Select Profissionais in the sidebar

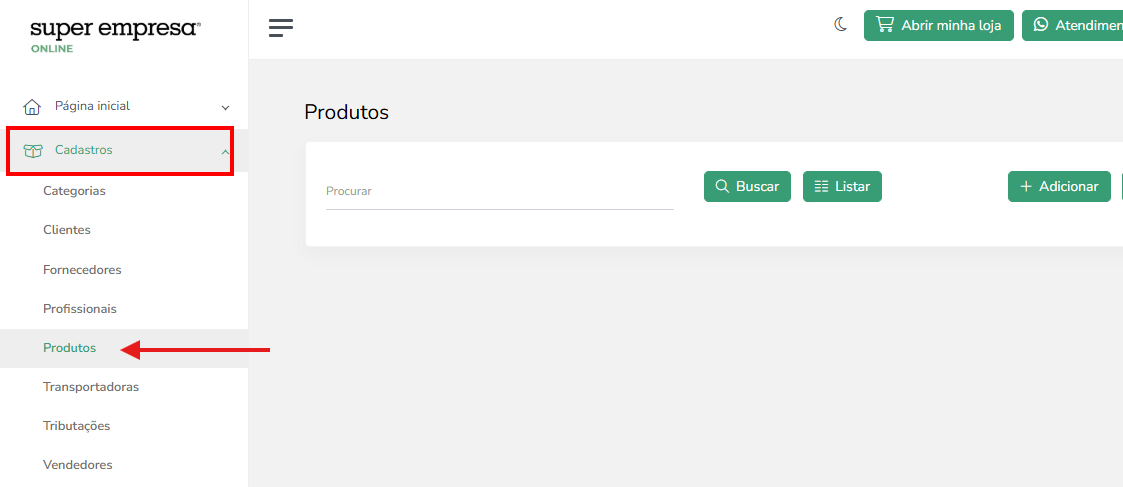point(79,309)
